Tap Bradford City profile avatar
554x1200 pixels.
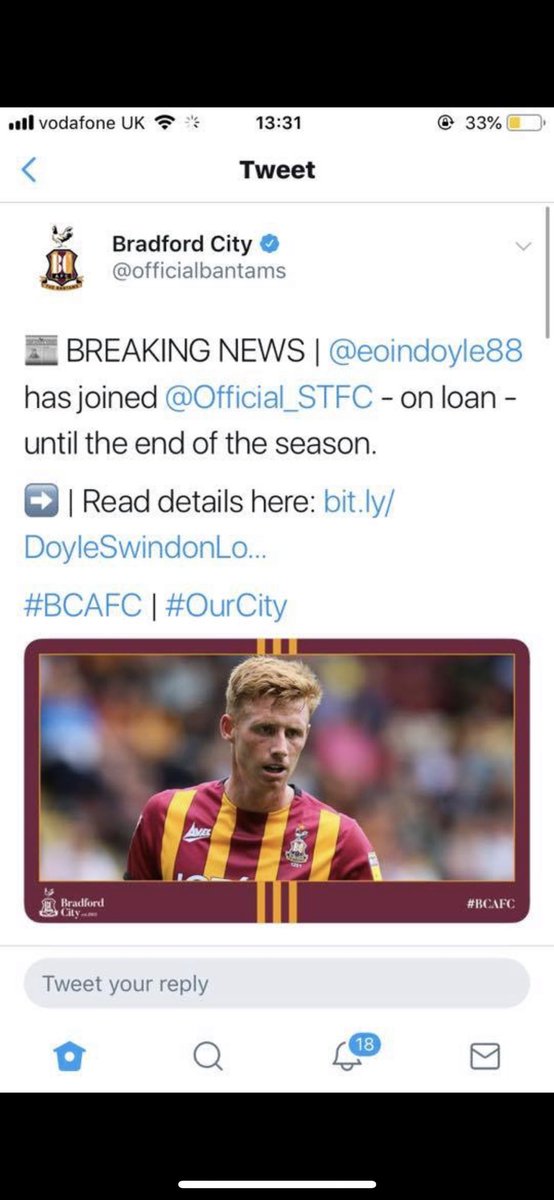point(61,256)
